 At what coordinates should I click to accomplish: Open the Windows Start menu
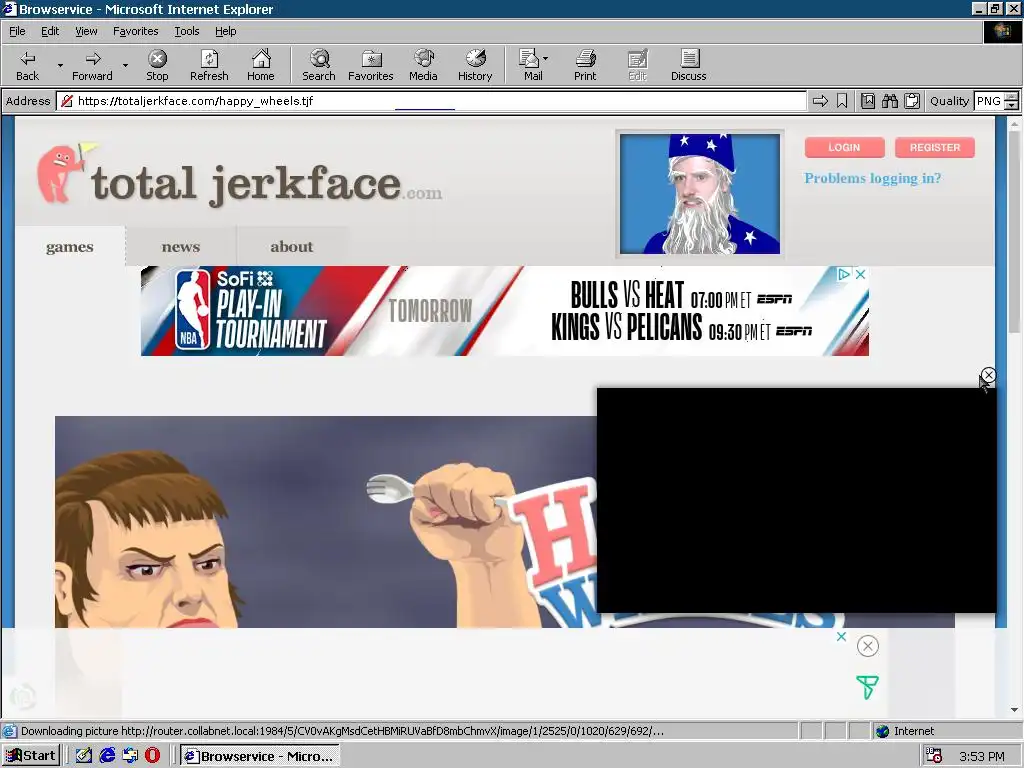point(31,756)
